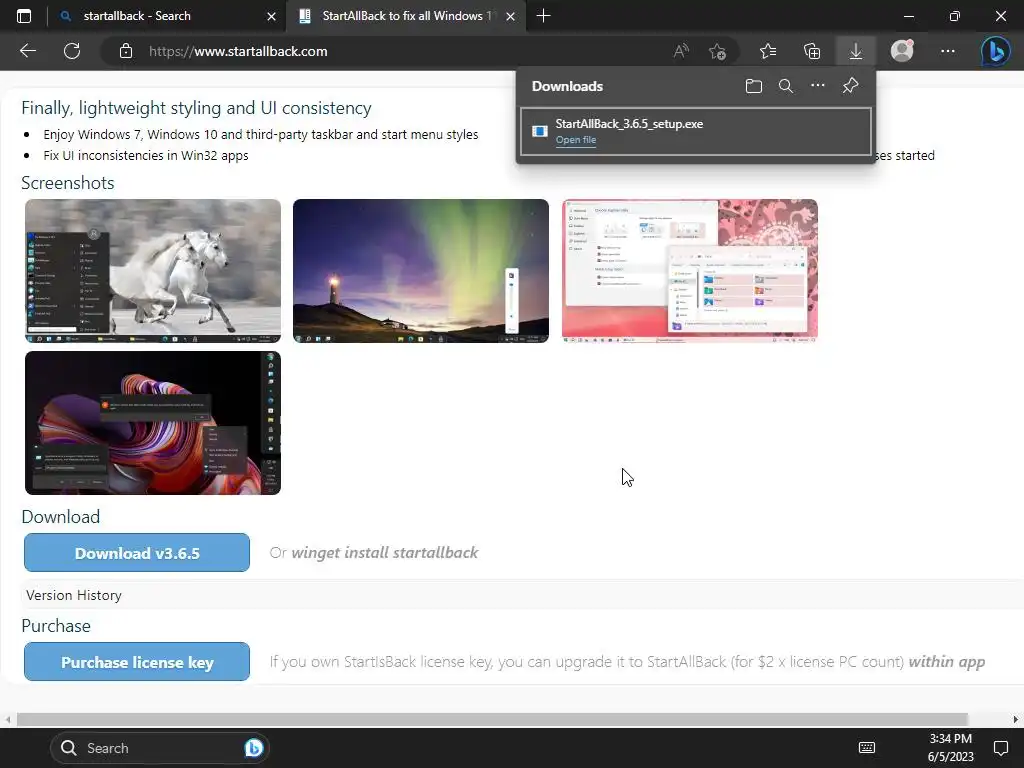Open the aurora lighthouse screenshot thumbnail
The height and width of the screenshot is (768, 1024).
421,271
